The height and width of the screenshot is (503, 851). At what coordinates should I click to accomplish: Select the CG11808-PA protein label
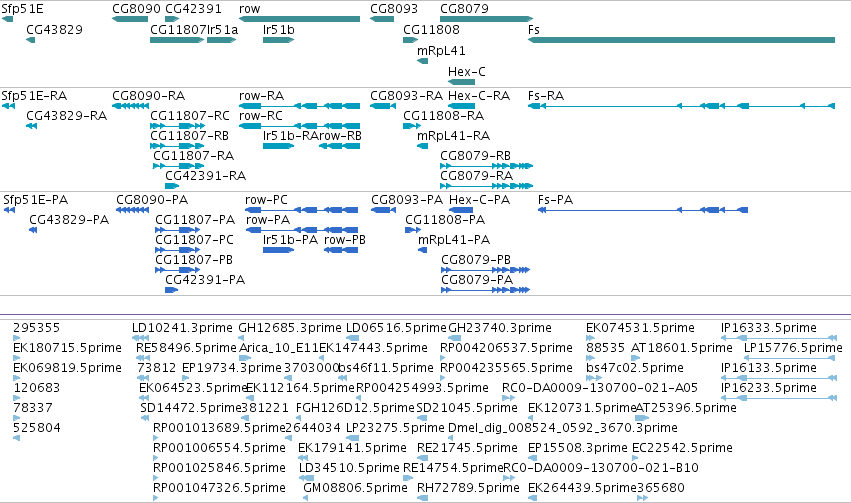[x=445, y=220]
